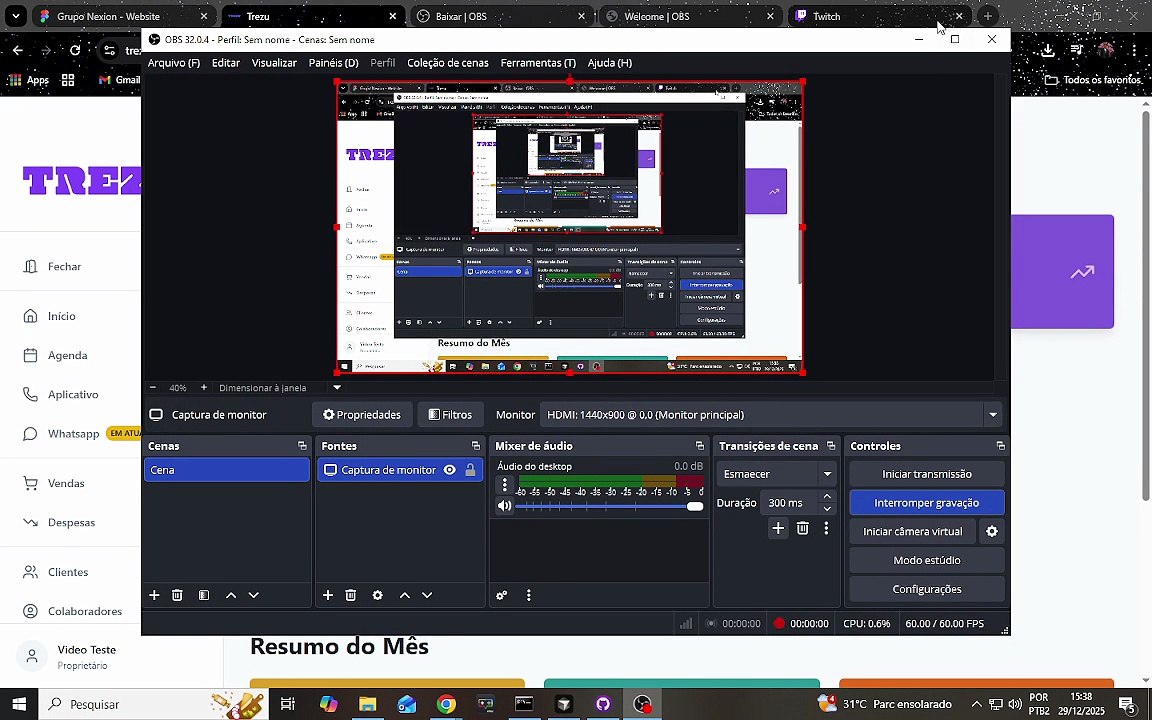Image resolution: width=1152 pixels, height=720 pixels.
Task: Open source properties gear in Fontes panel
Action: tap(378, 595)
